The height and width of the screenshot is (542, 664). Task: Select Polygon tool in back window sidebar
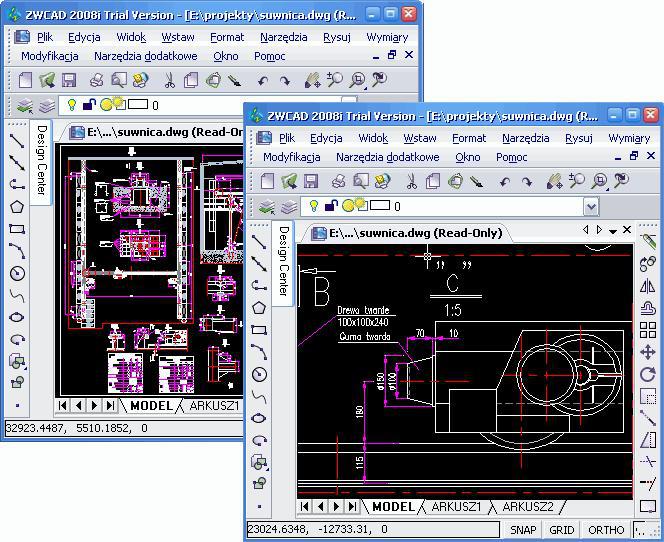tap(17, 207)
